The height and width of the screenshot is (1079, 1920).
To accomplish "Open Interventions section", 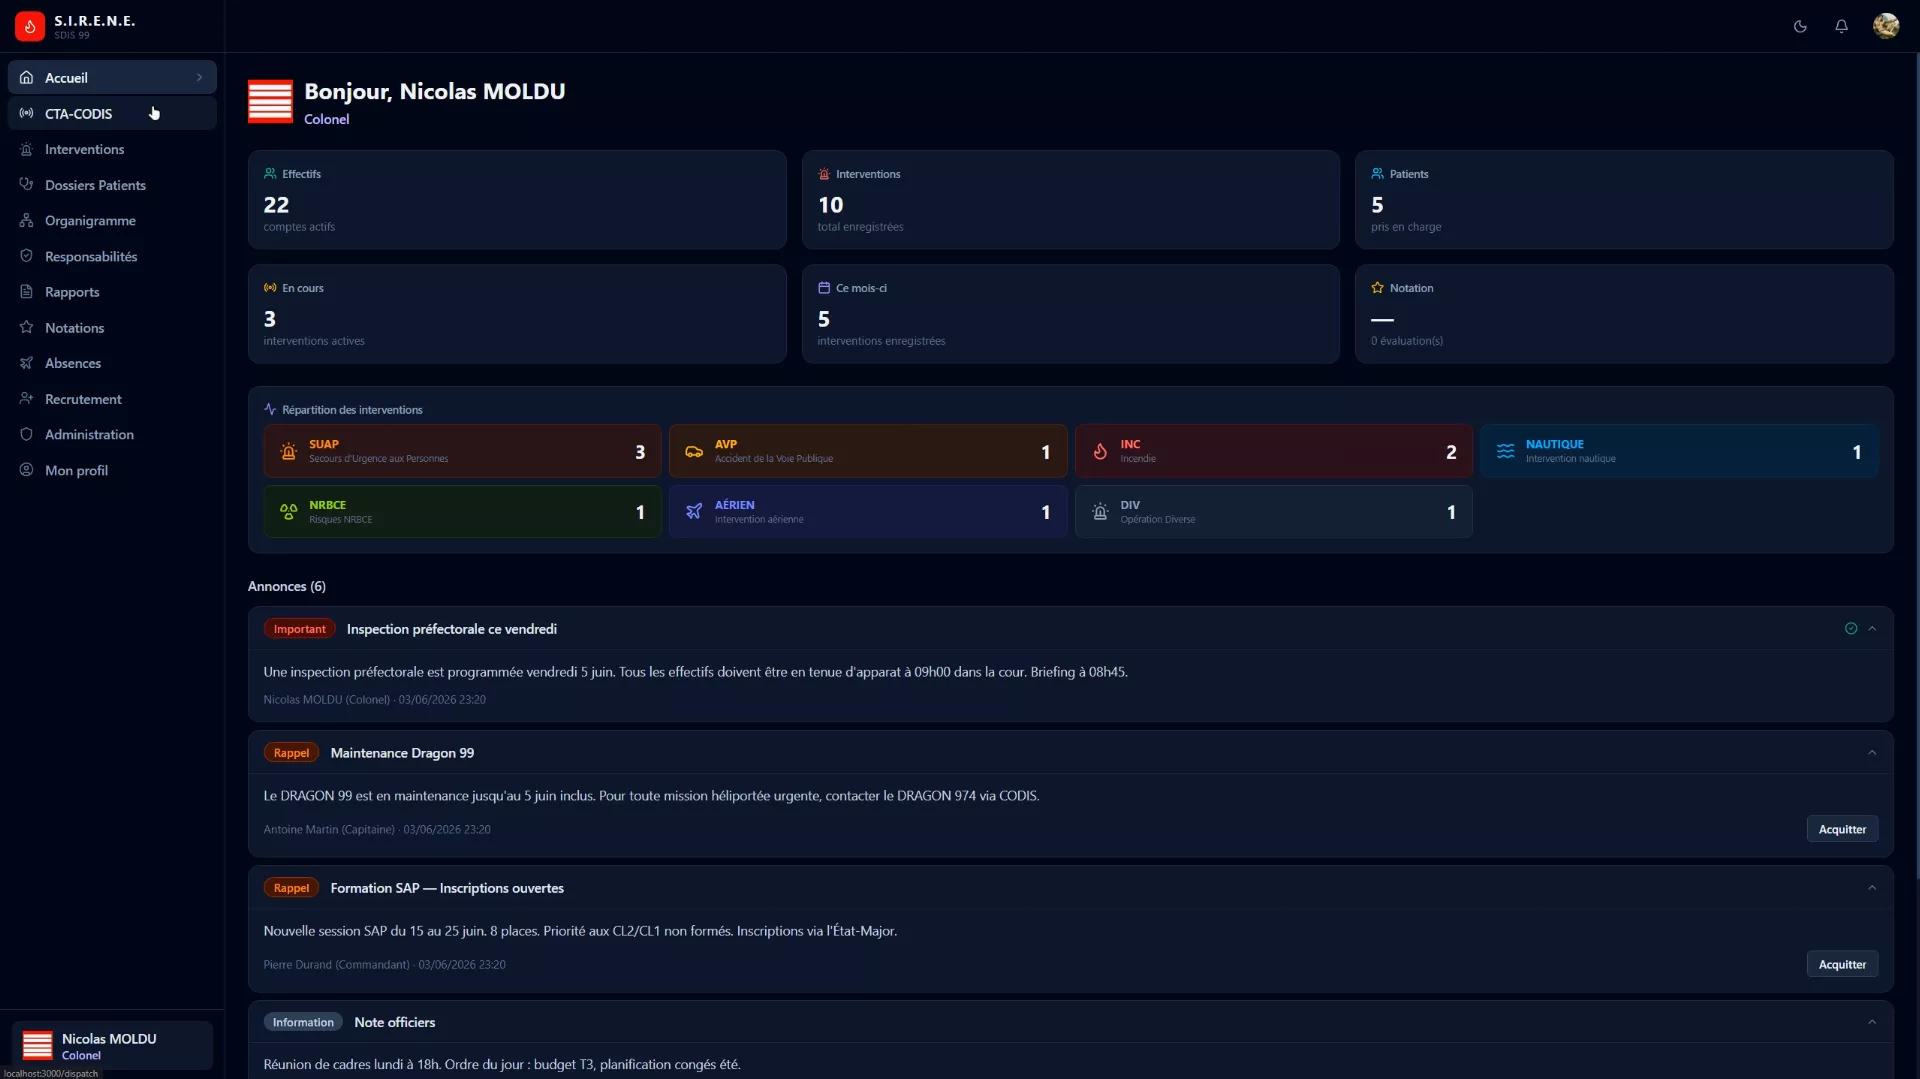I will (x=112, y=149).
